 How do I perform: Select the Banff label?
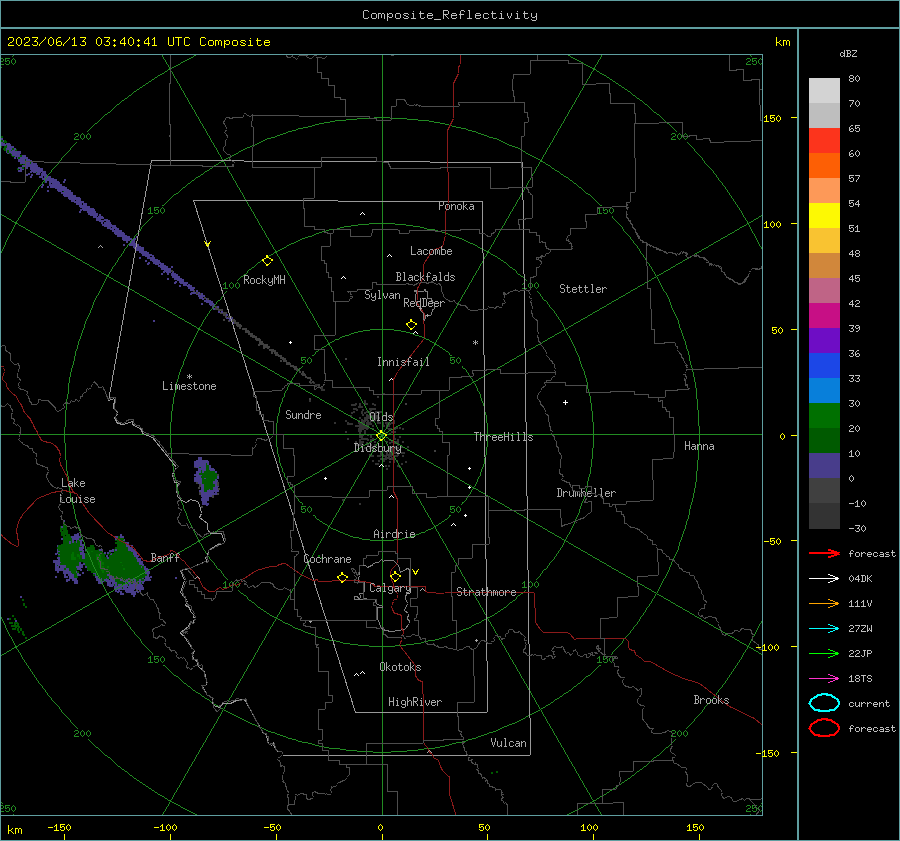pos(165,557)
